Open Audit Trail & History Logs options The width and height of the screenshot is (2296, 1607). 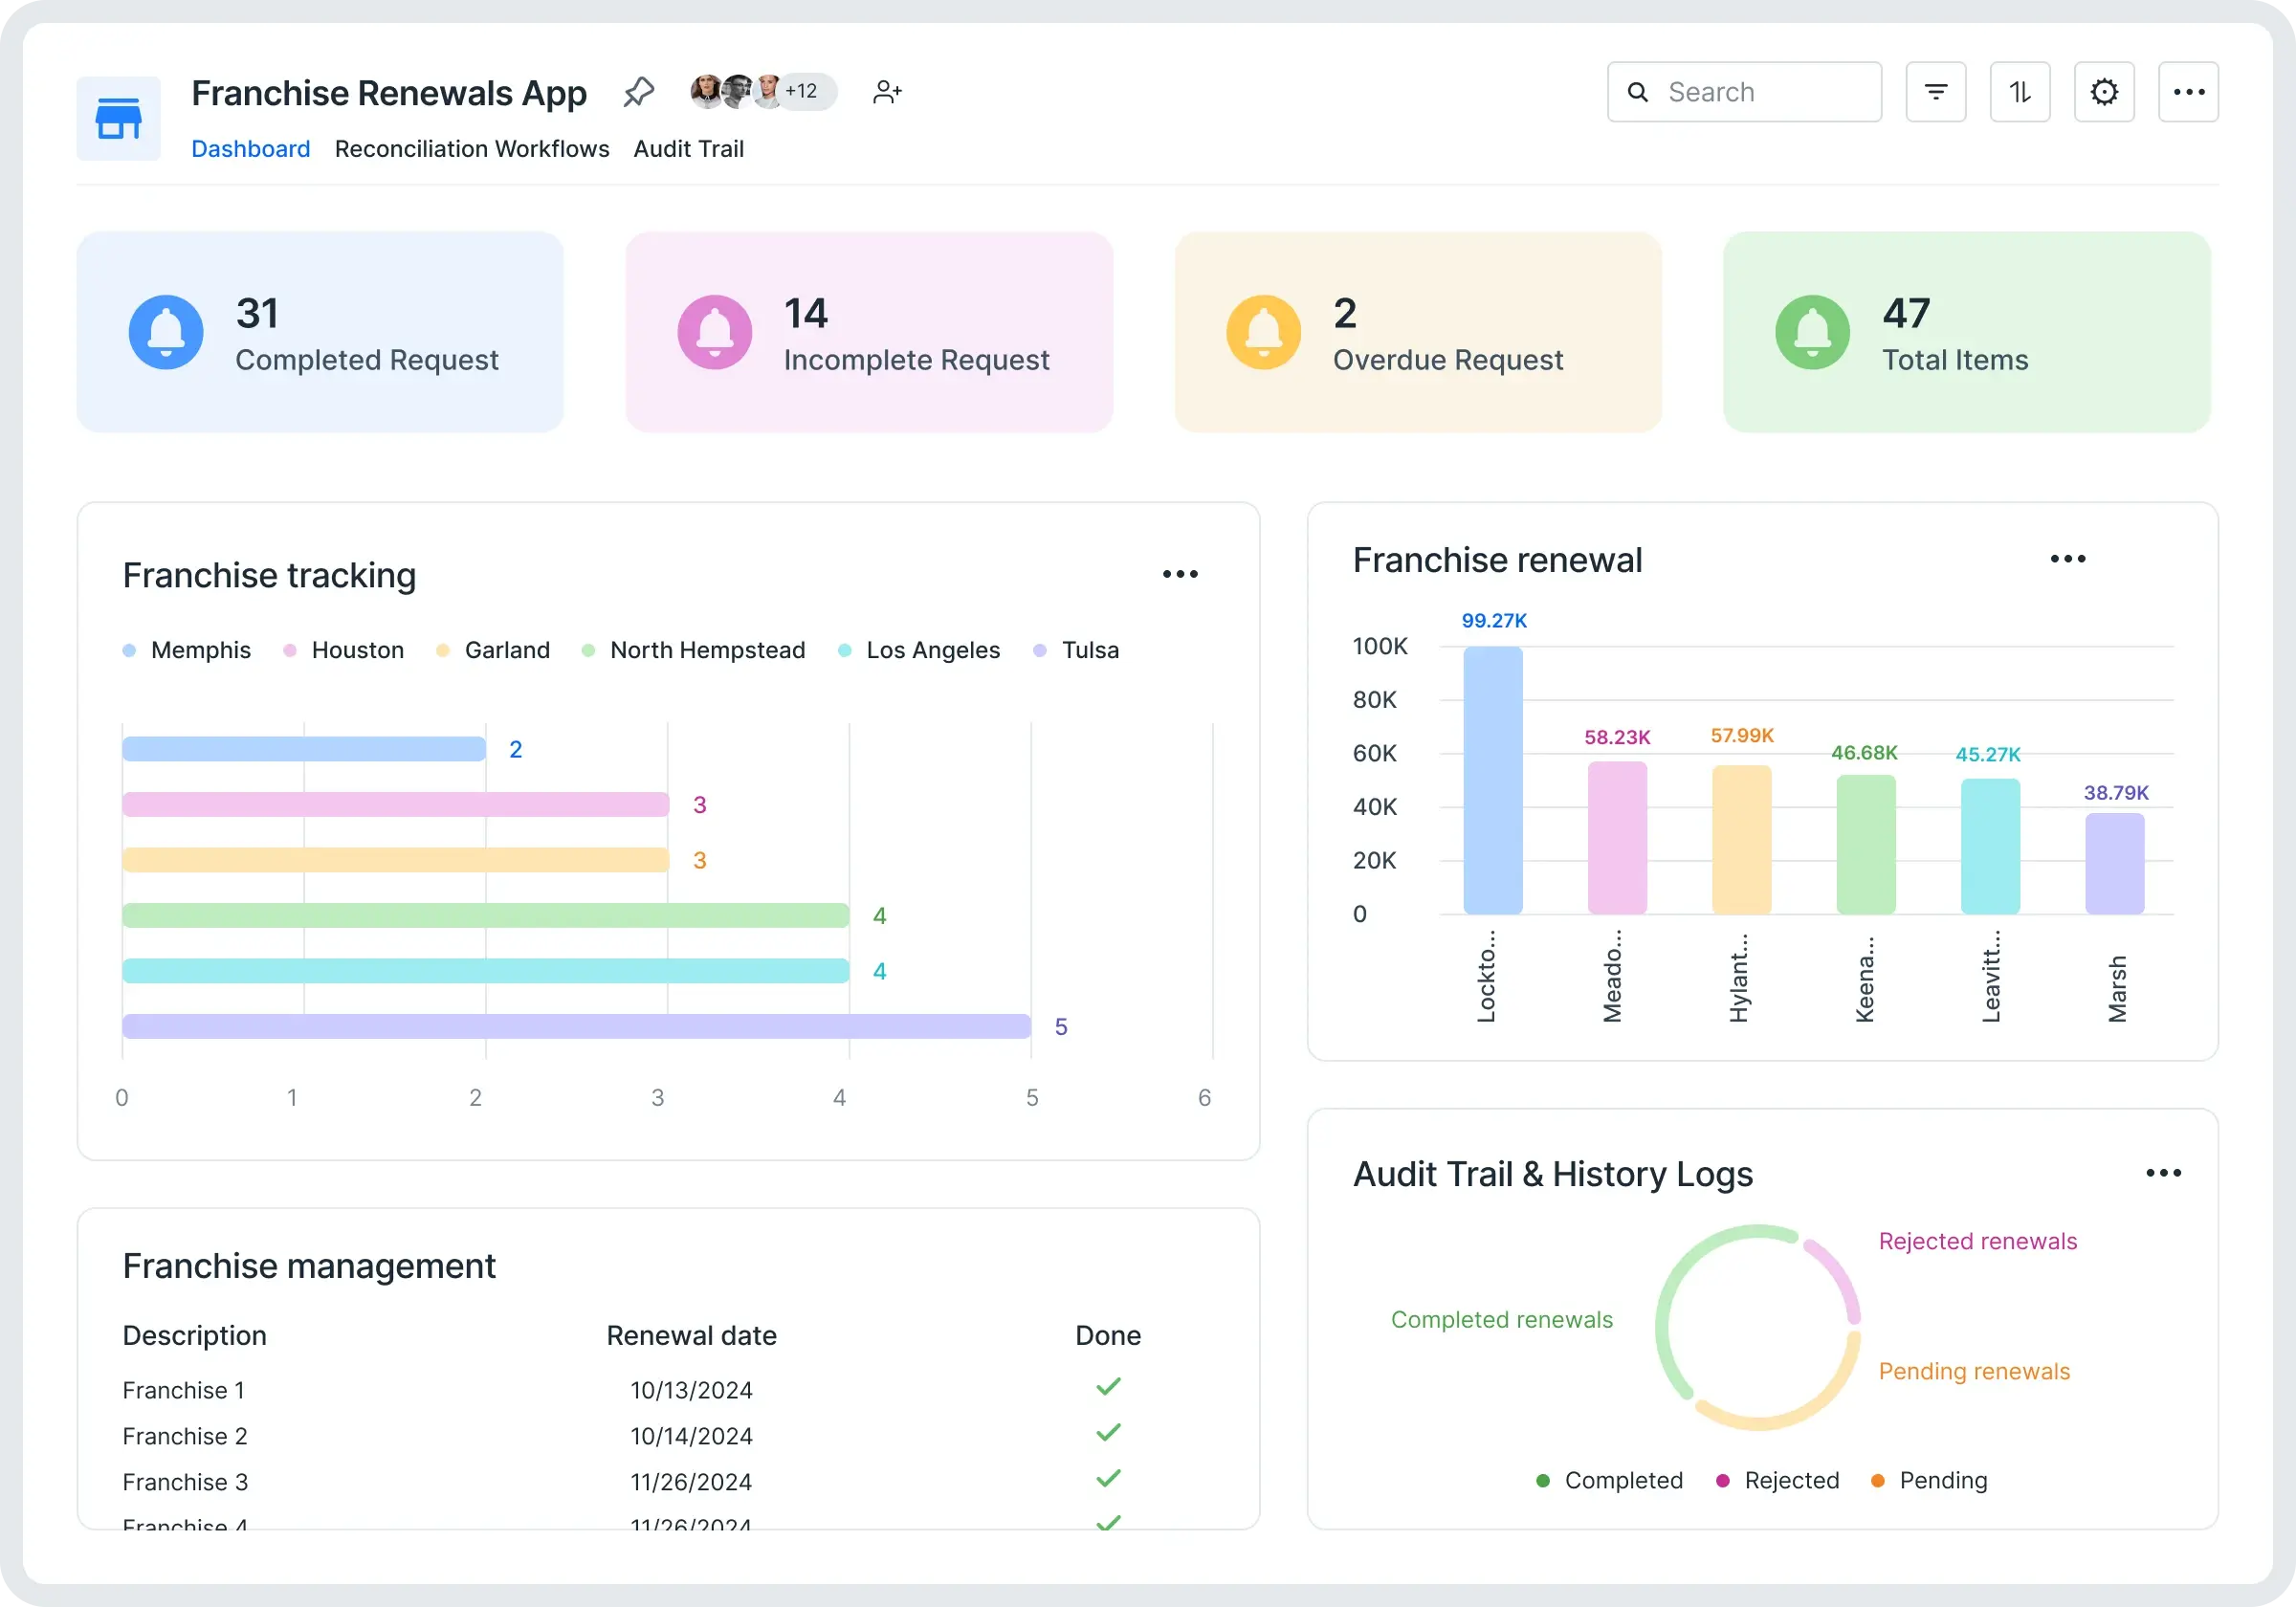coord(2163,1173)
